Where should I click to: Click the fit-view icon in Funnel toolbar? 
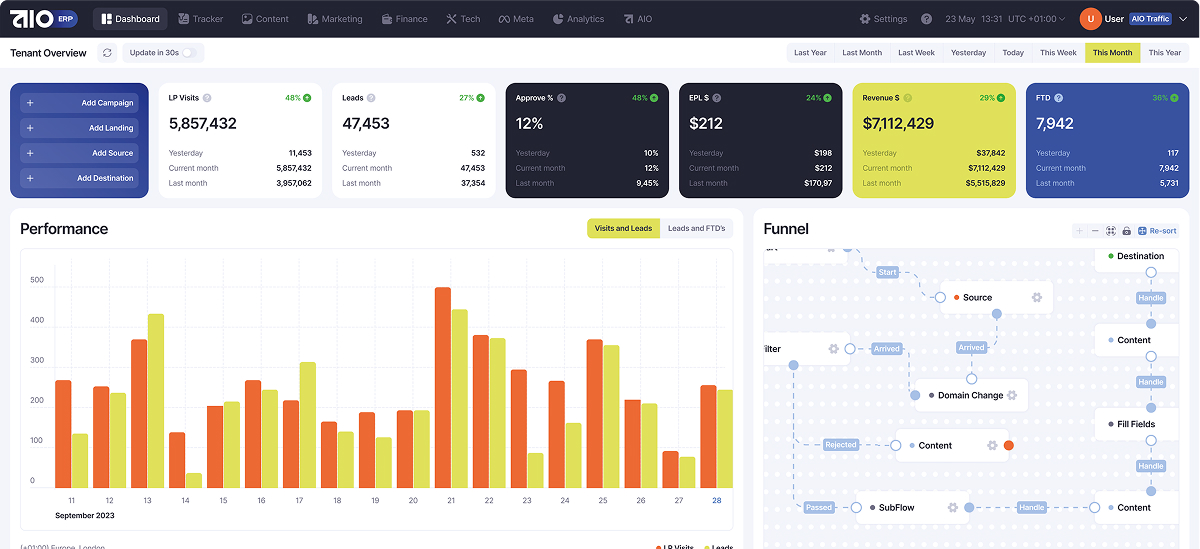(x=1110, y=231)
